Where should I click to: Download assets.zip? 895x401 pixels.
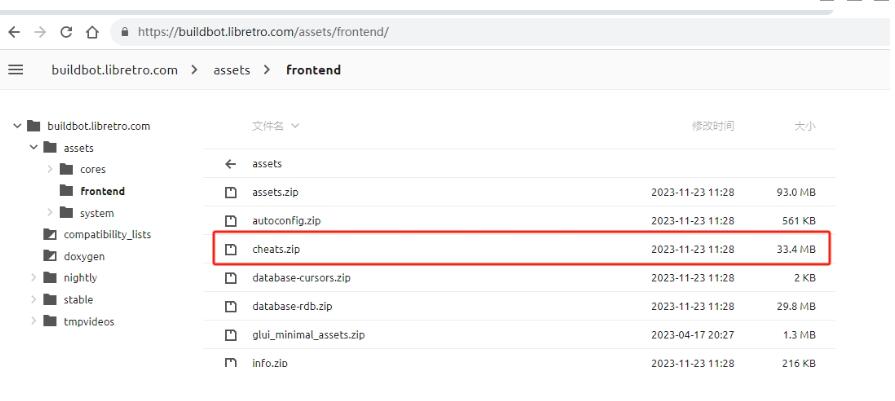(x=275, y=192)
